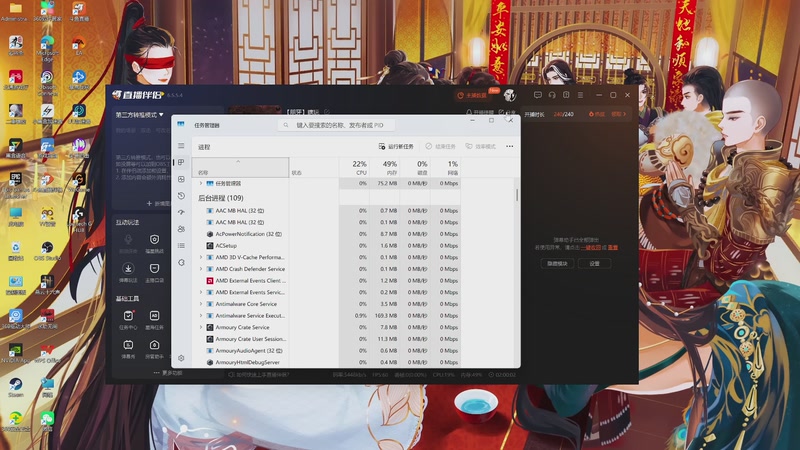Open 任务中心 tool in 直播伴侣 基础工具
The image size is (800, 450).
point(128,320)
